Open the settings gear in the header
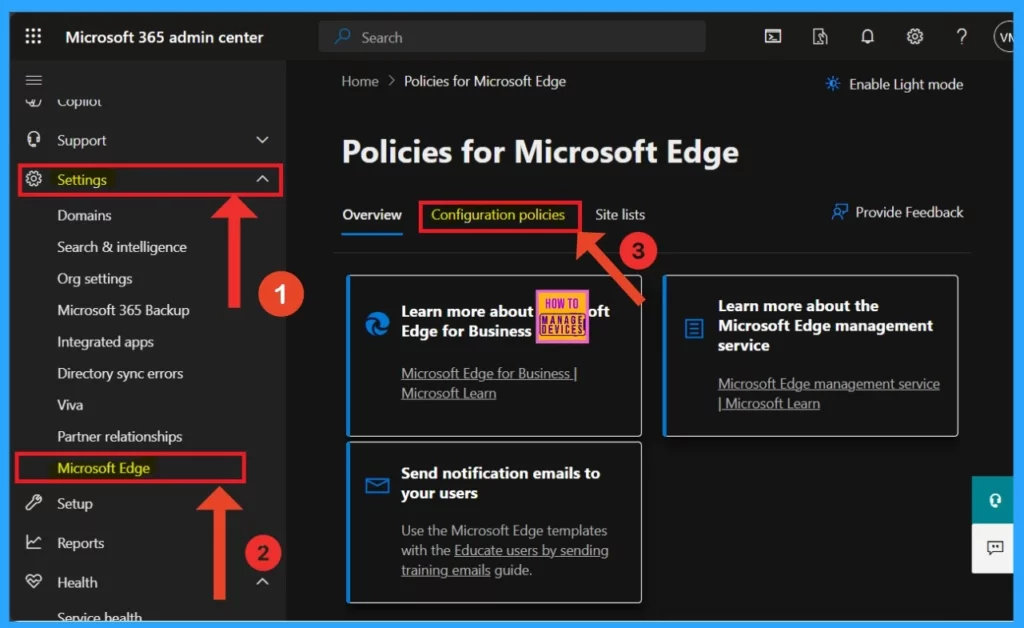 pos(914,37)
